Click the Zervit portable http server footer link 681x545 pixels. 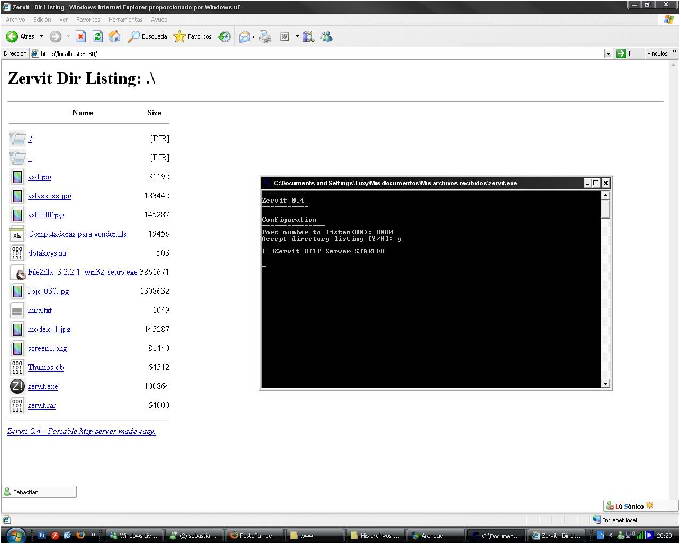pos(81,431)
